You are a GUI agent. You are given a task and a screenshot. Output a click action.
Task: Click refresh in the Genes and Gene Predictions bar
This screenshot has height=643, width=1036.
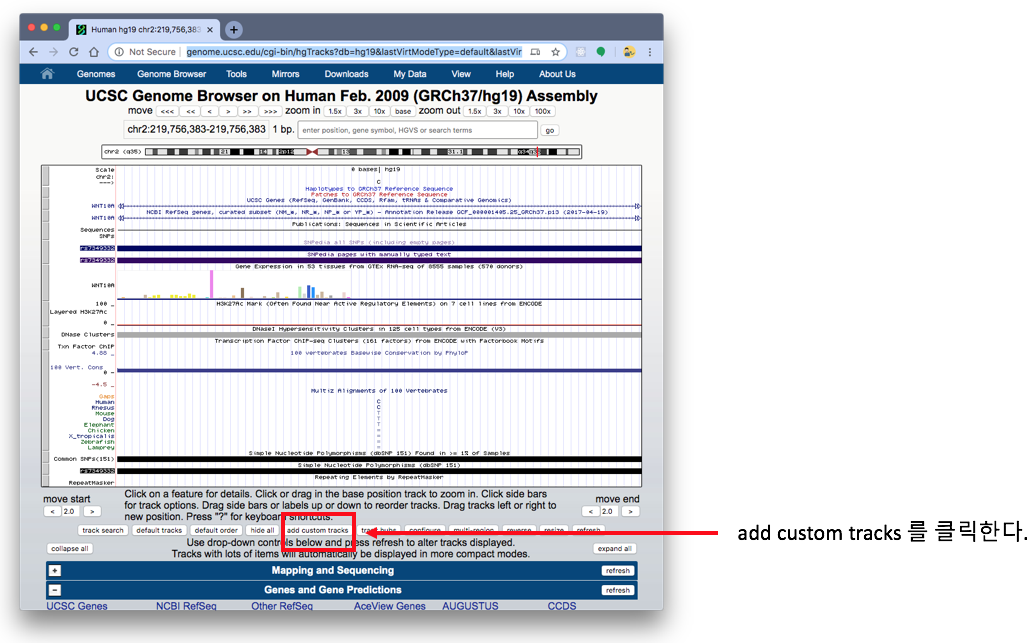point(618,591)
